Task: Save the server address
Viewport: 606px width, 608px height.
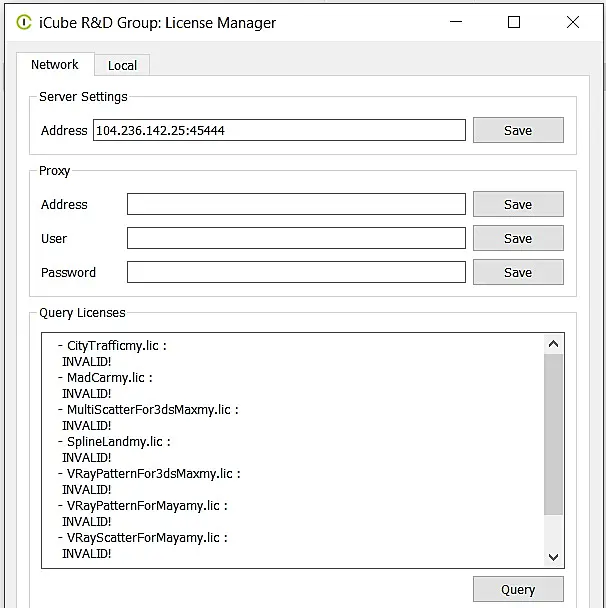Action: pos(518,130)
